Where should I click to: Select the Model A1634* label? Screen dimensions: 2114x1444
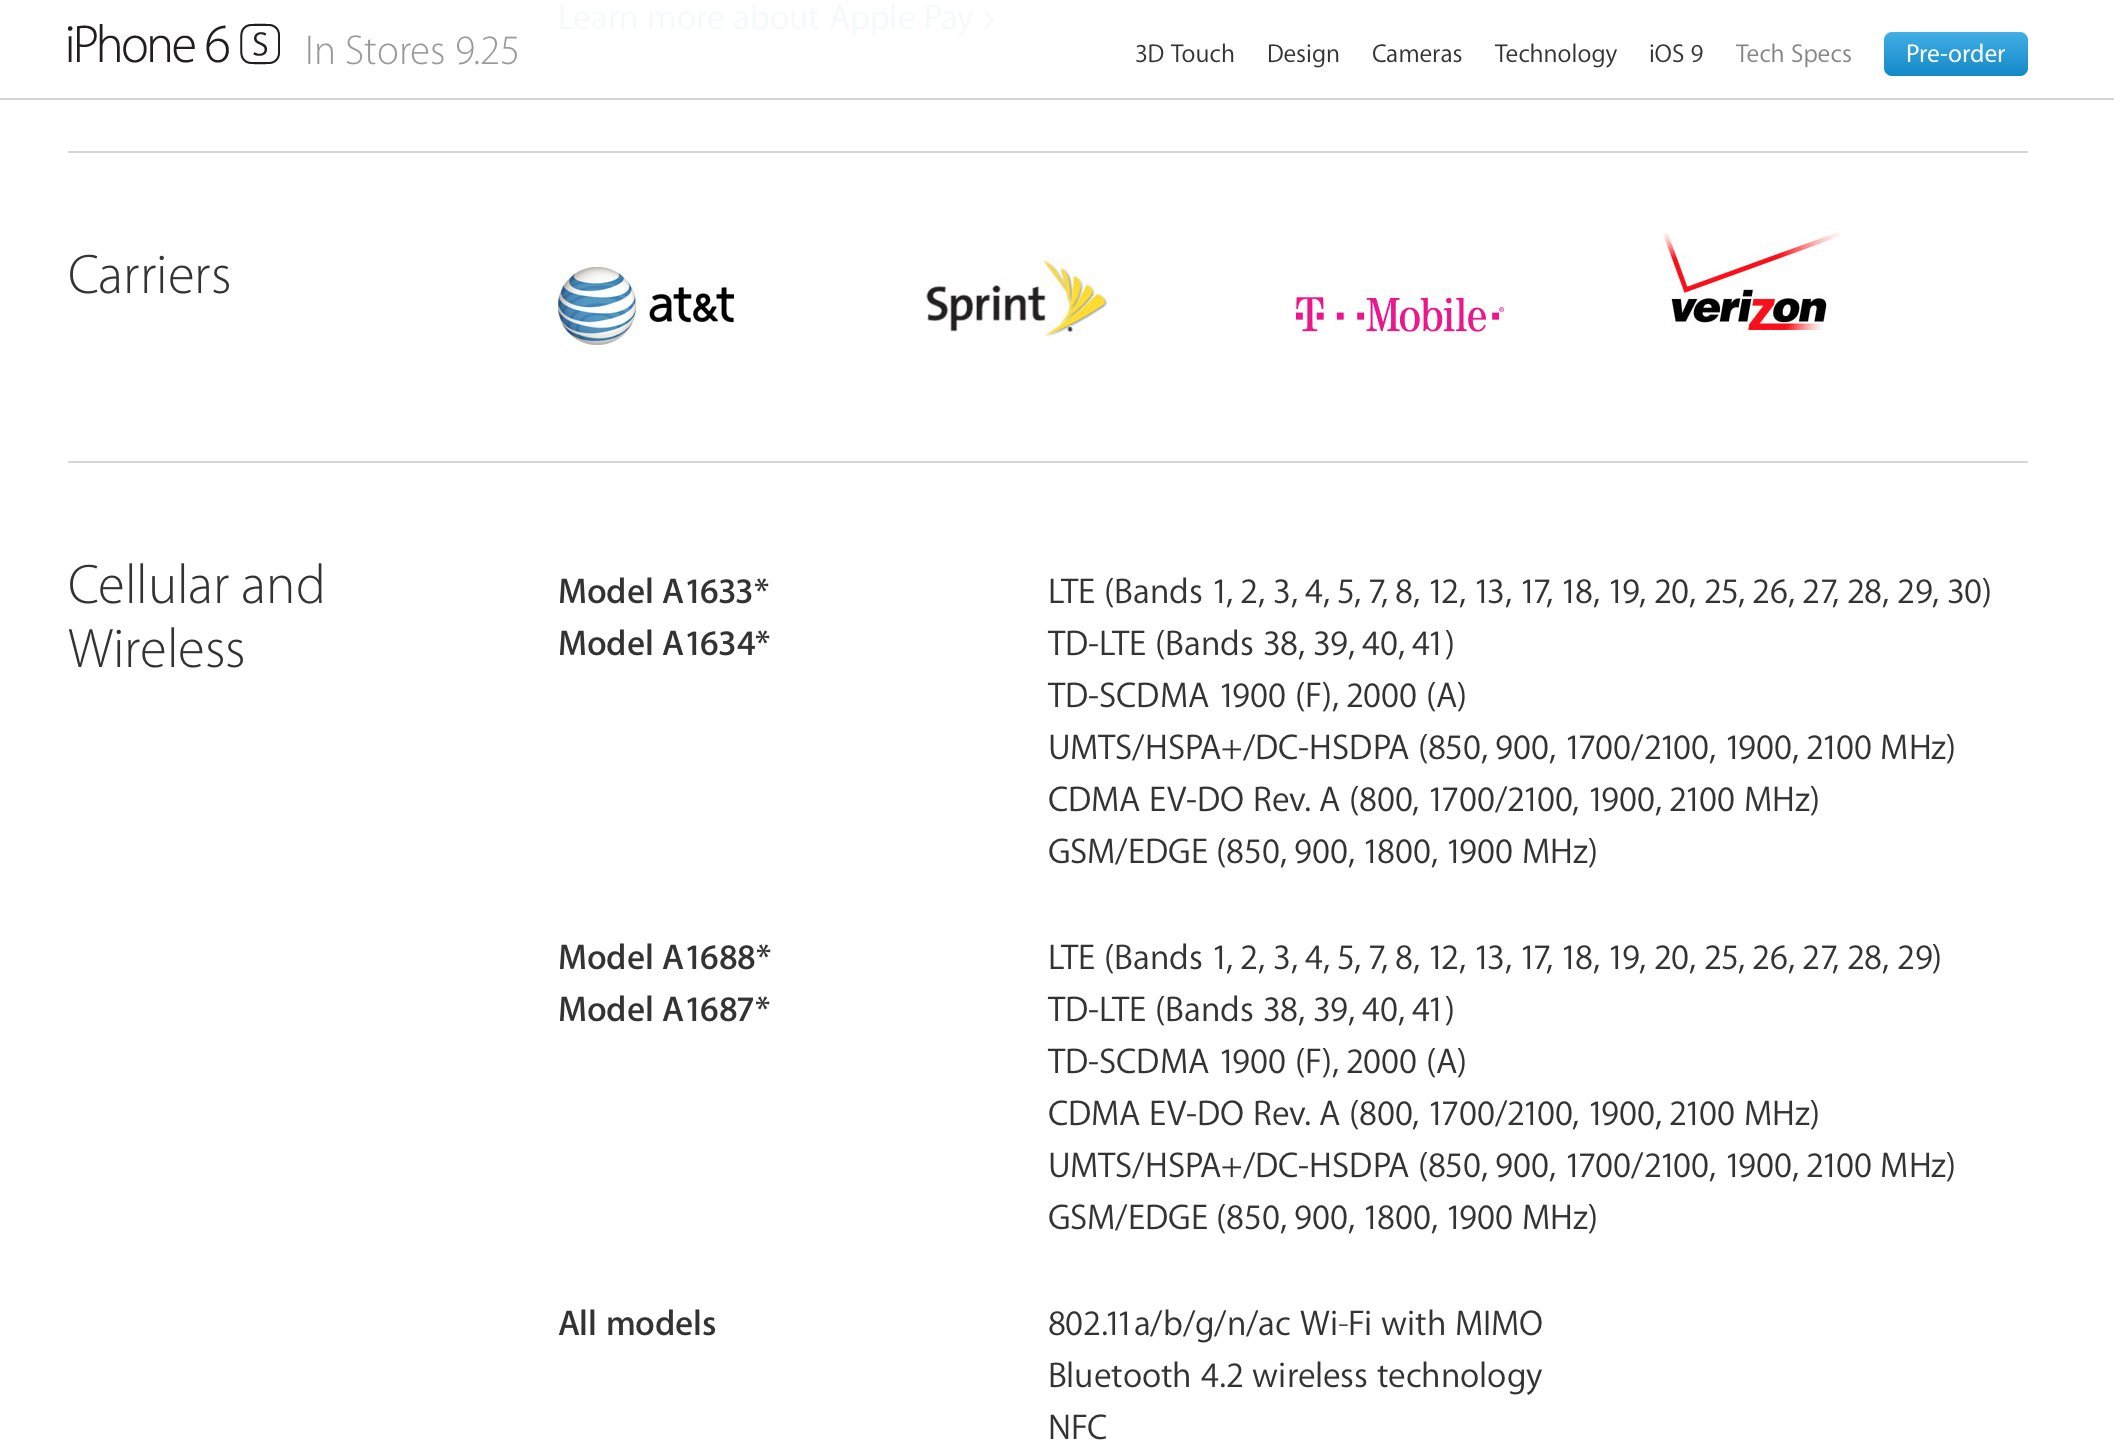click(x=663, y=643)
